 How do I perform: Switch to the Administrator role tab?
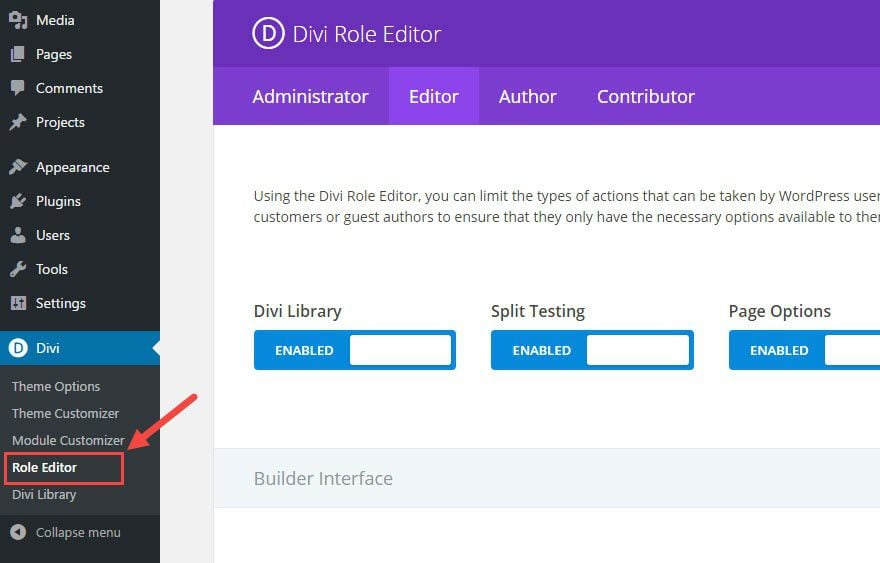pyautogui.click(x=310, y=97)
